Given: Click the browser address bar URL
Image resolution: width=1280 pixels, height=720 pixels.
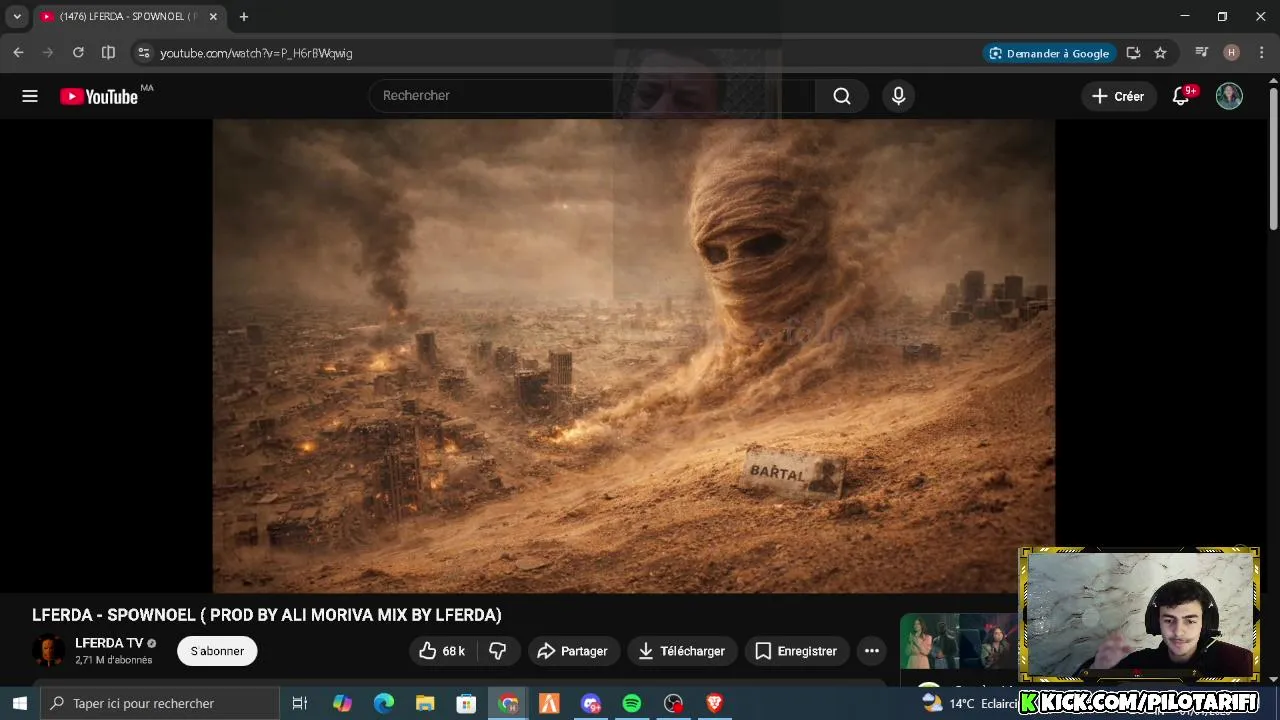Looking at the screenshot, I should coord(256,53).
